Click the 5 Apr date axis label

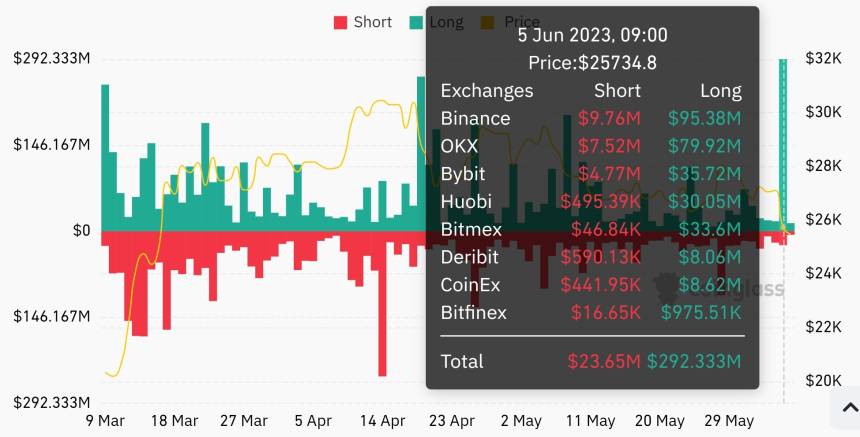(x=312, y=421)
